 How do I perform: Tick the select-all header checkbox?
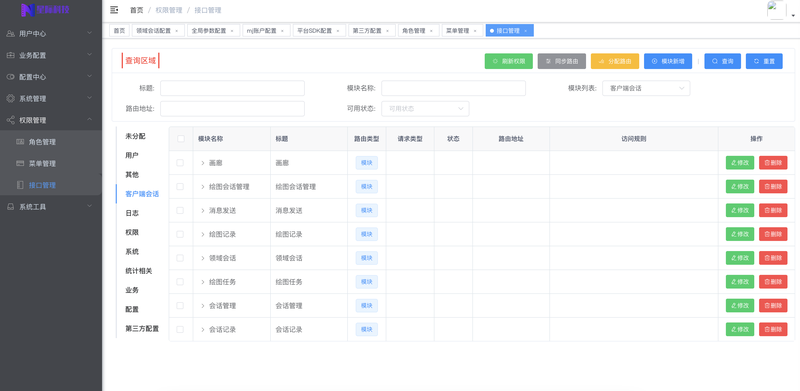pyautogui.click(x=181, y=139)
